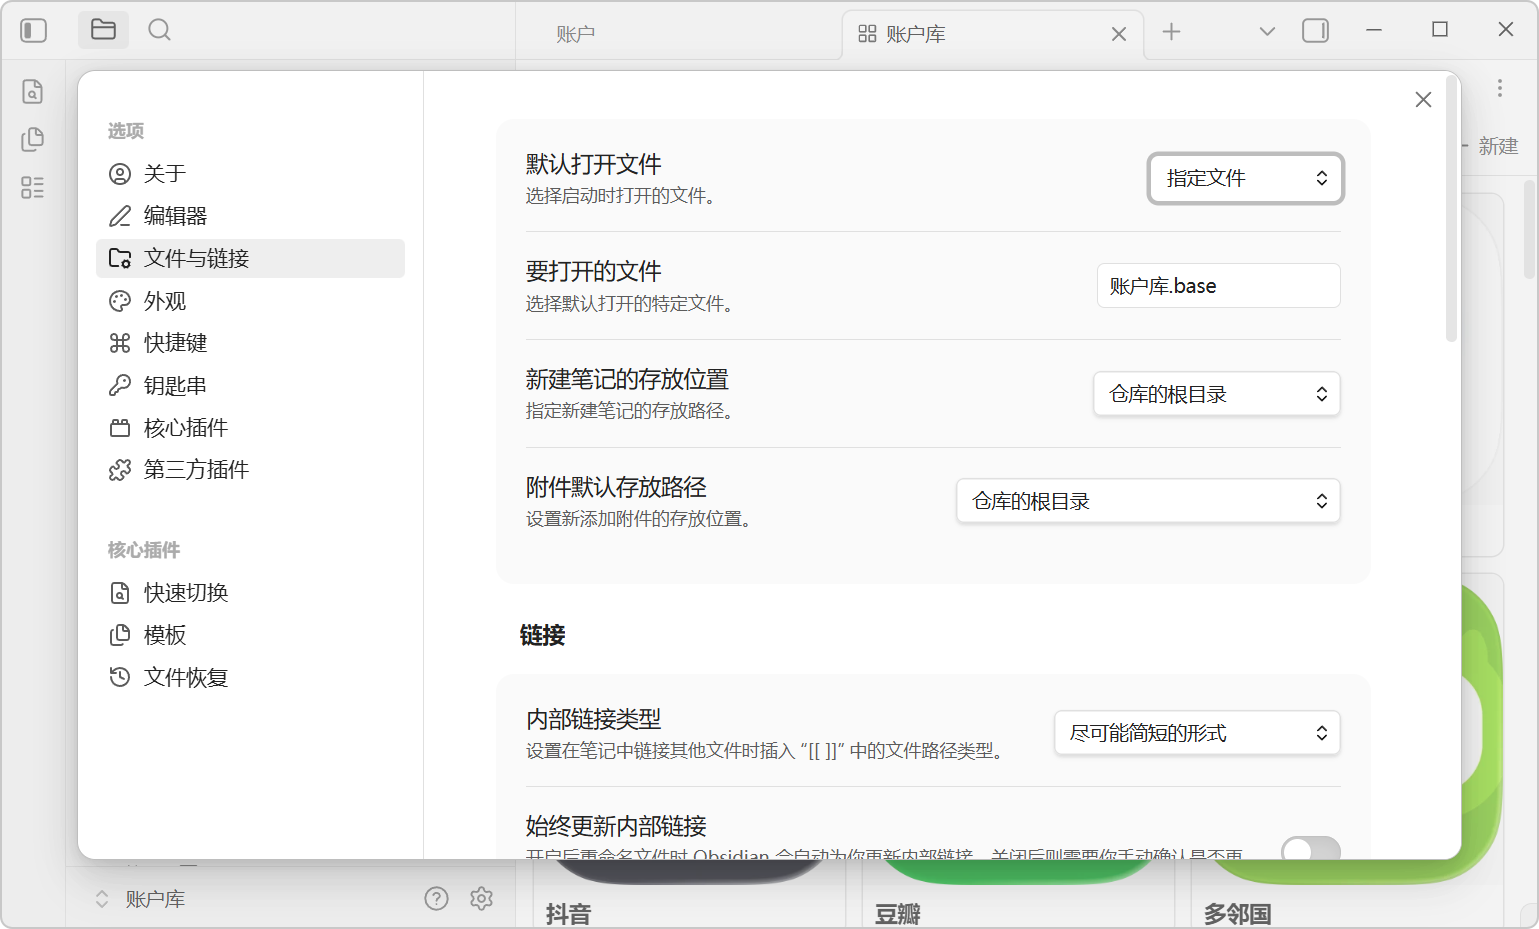The height and width of the screenshot is (929, 1539).
Task: Toggle the right sidebar panel icon
Action: tap(1315, 31)
